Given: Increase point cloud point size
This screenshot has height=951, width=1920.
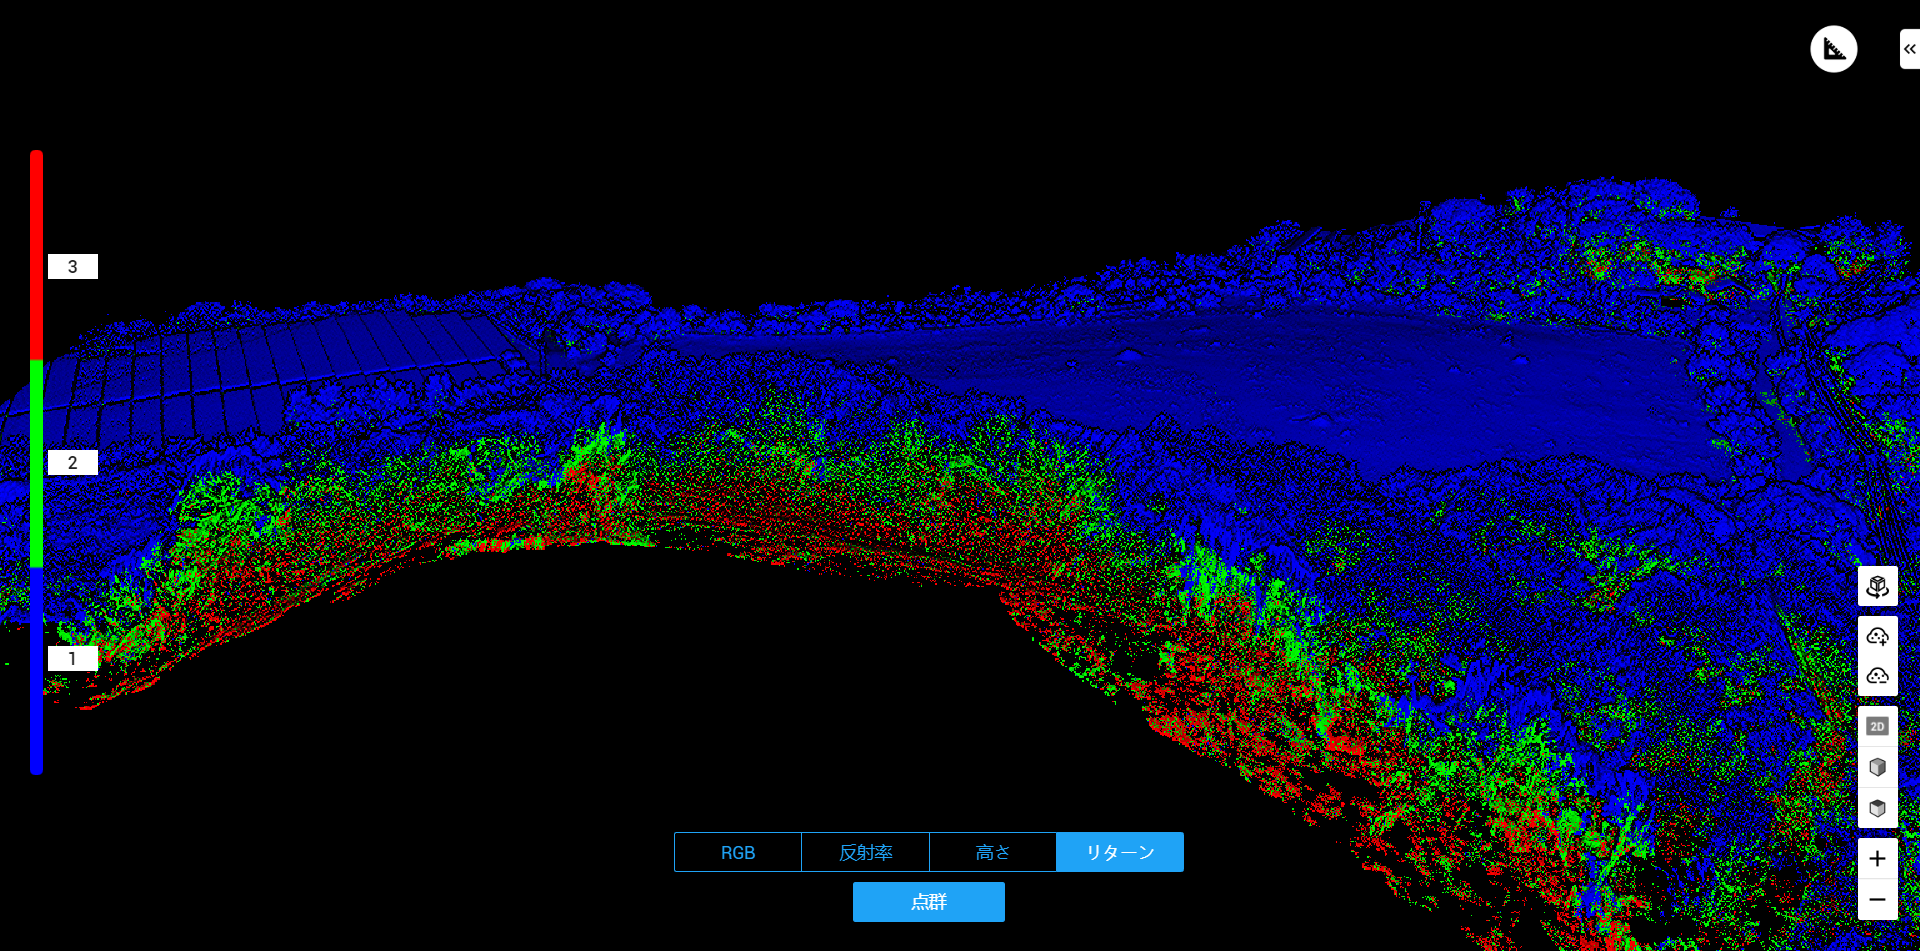Looking at the screenshot, I should click(1877, 636).
